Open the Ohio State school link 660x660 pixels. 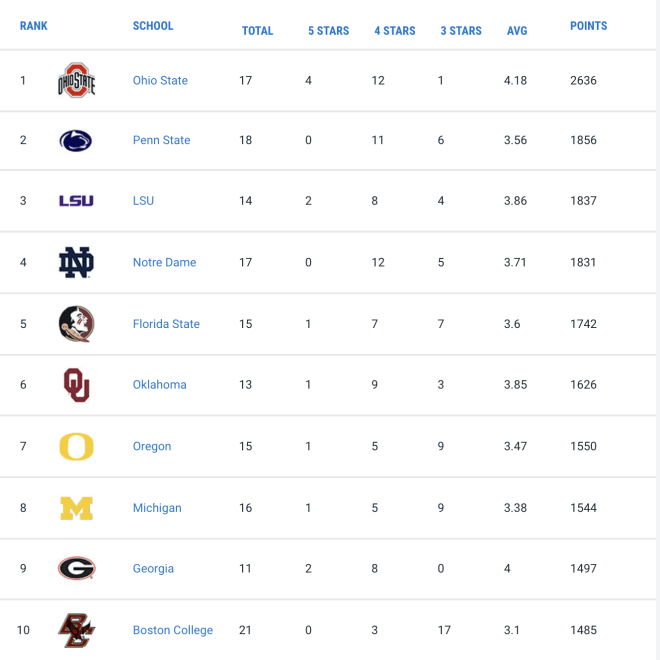point(160,80)
